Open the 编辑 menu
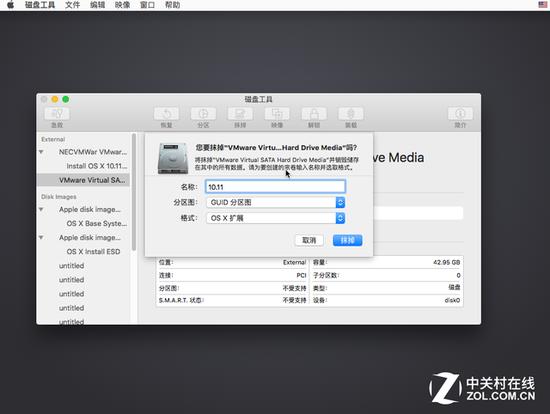550x414 pixels. (97, 5)
